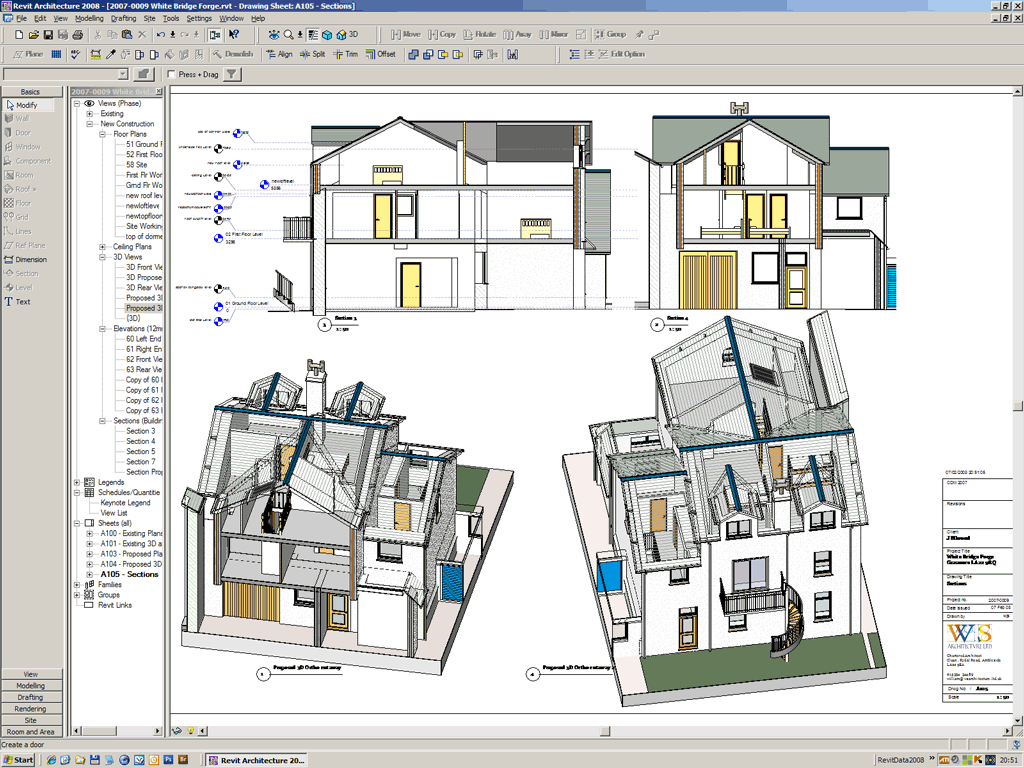This screenshot has width=1024, height=768.
Task: Click the Revit Architecture taskbar button
Action: tap(256, 760)
